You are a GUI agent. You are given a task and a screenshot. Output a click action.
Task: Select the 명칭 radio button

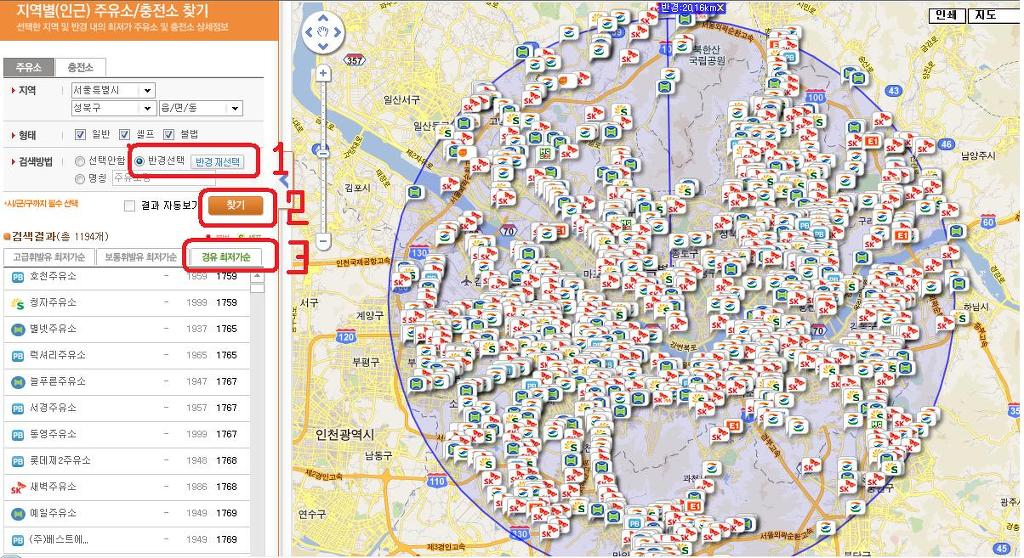click(x=80, y=178)
